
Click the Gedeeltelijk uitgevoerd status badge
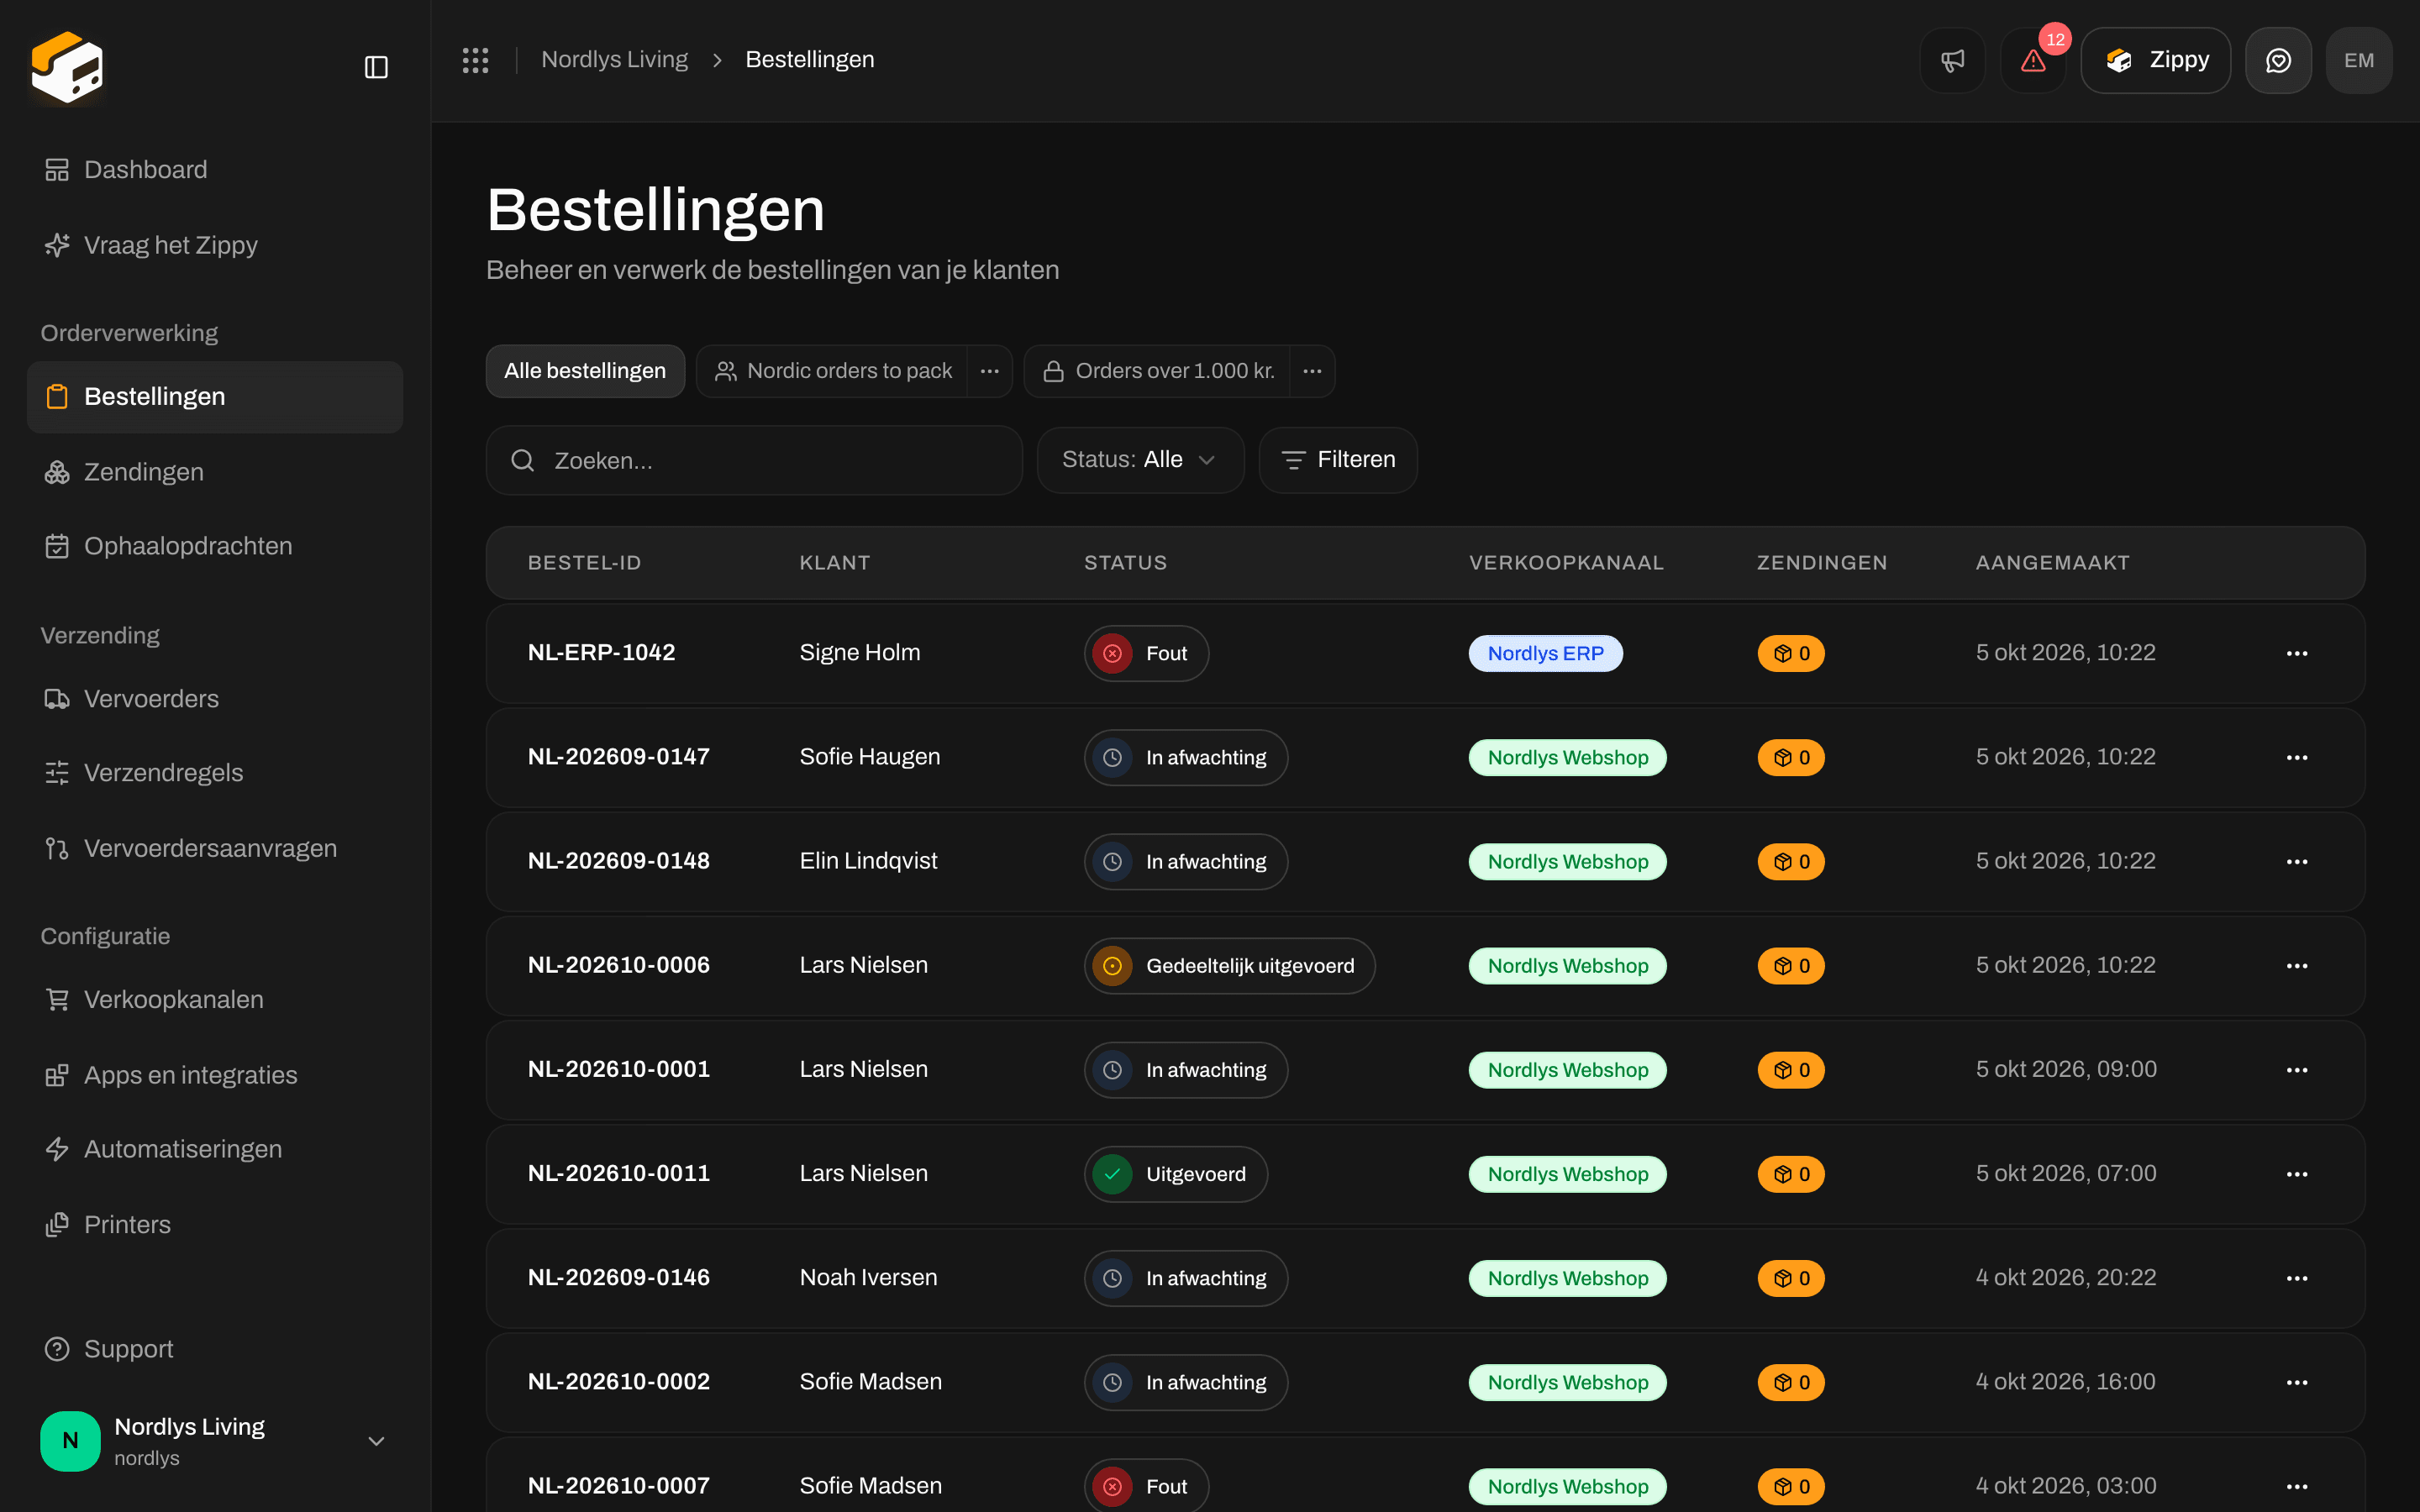[1229, 965]
